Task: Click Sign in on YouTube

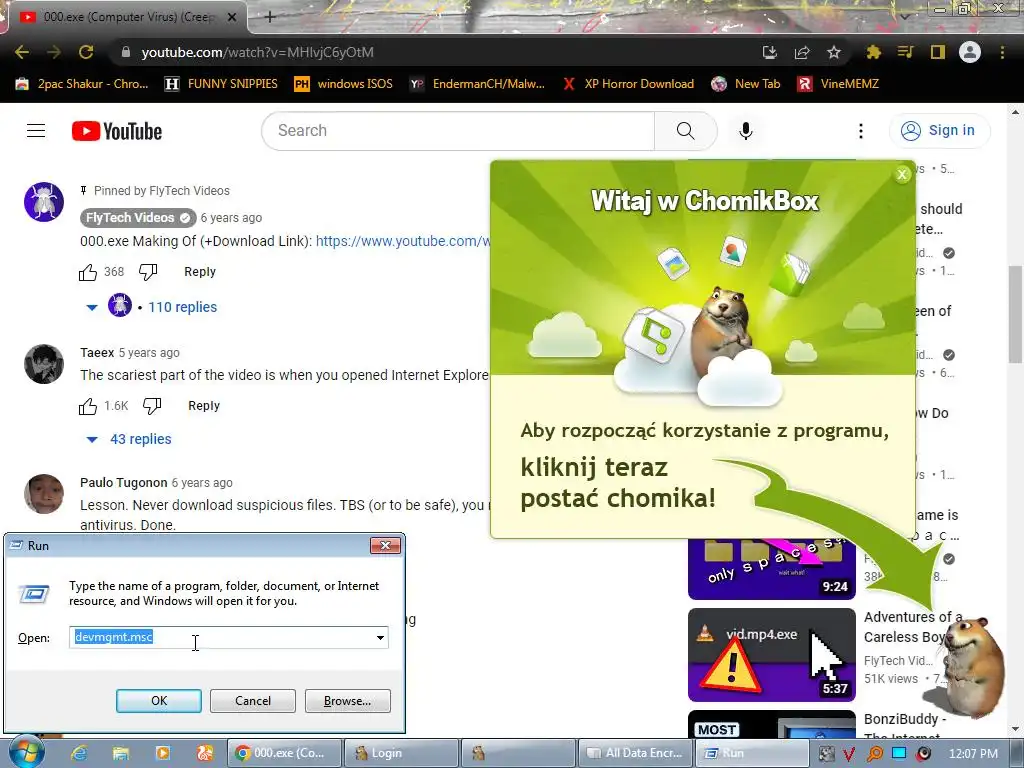Action: tap(939, 131)
